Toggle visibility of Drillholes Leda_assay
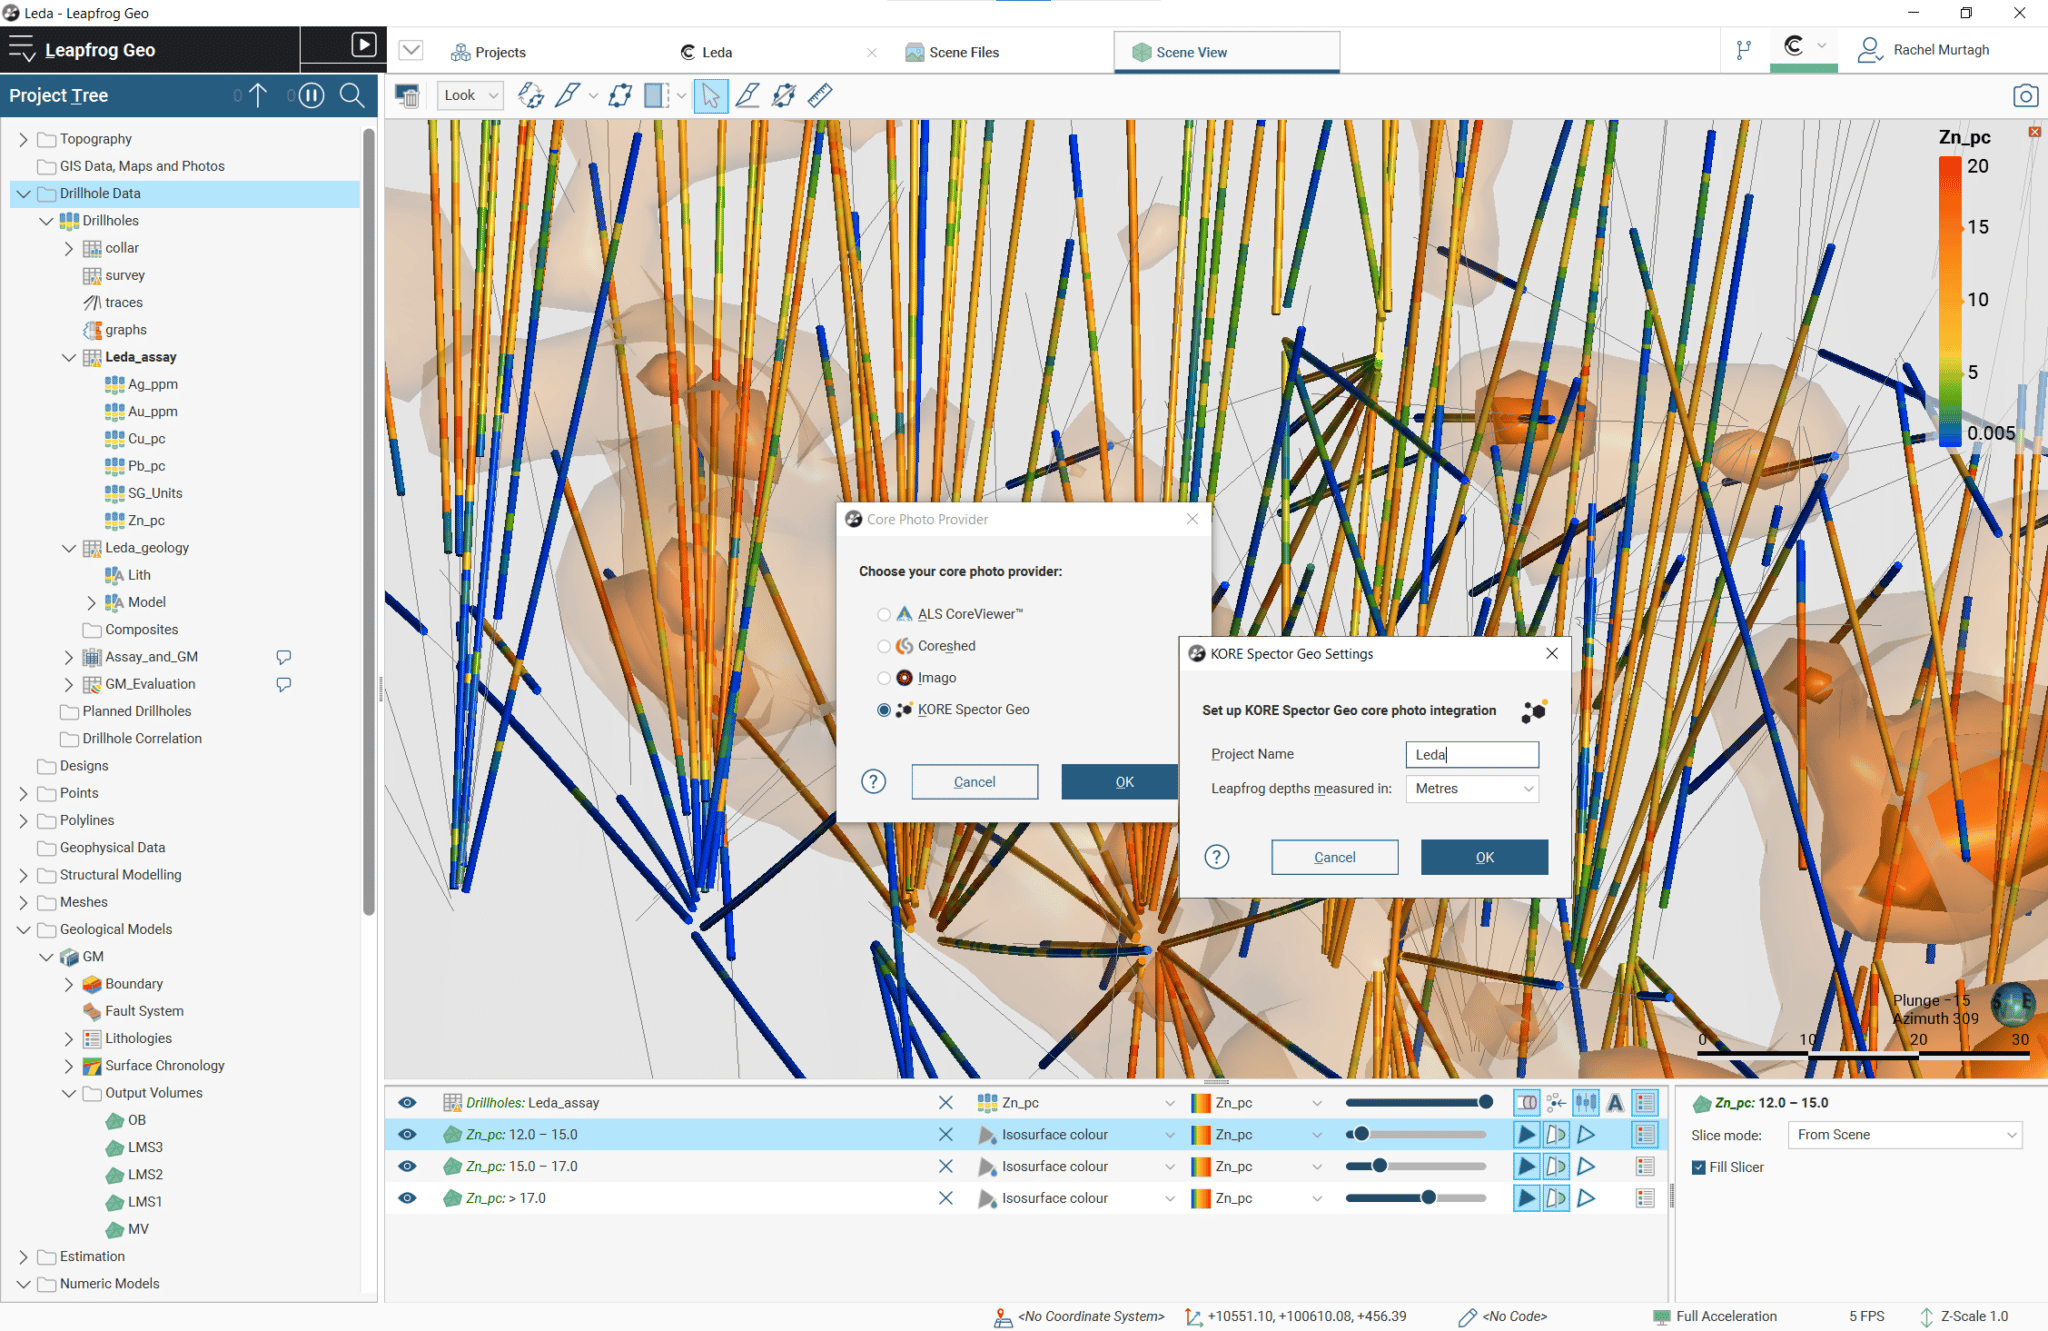Image resolution: width=2048 pixels, height=1331 pixels. point(407,1103)
